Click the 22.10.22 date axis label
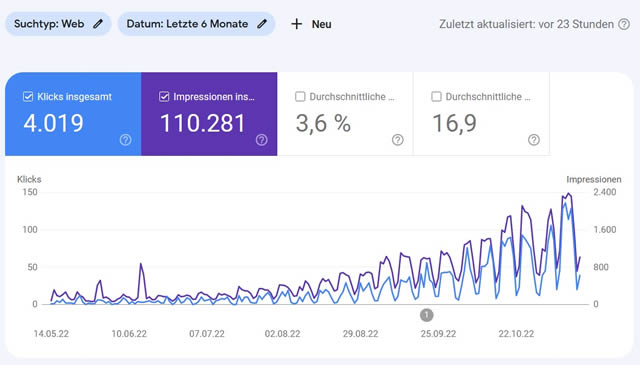This screenshot has width=640, height=365. (x=516, y=334)
